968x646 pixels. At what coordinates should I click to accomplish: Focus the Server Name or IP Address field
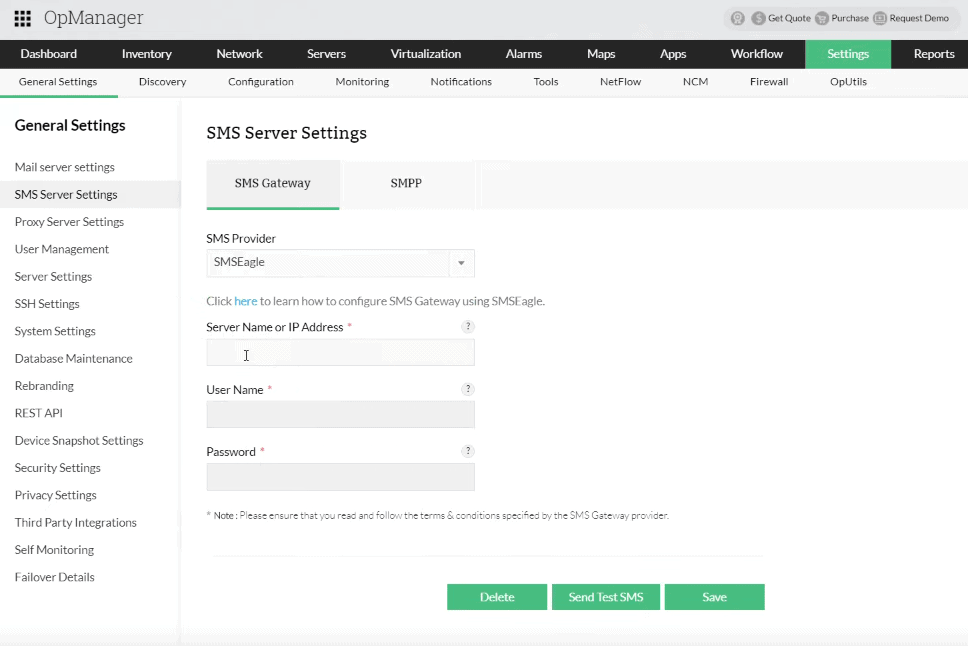click(x=340, y=353)
